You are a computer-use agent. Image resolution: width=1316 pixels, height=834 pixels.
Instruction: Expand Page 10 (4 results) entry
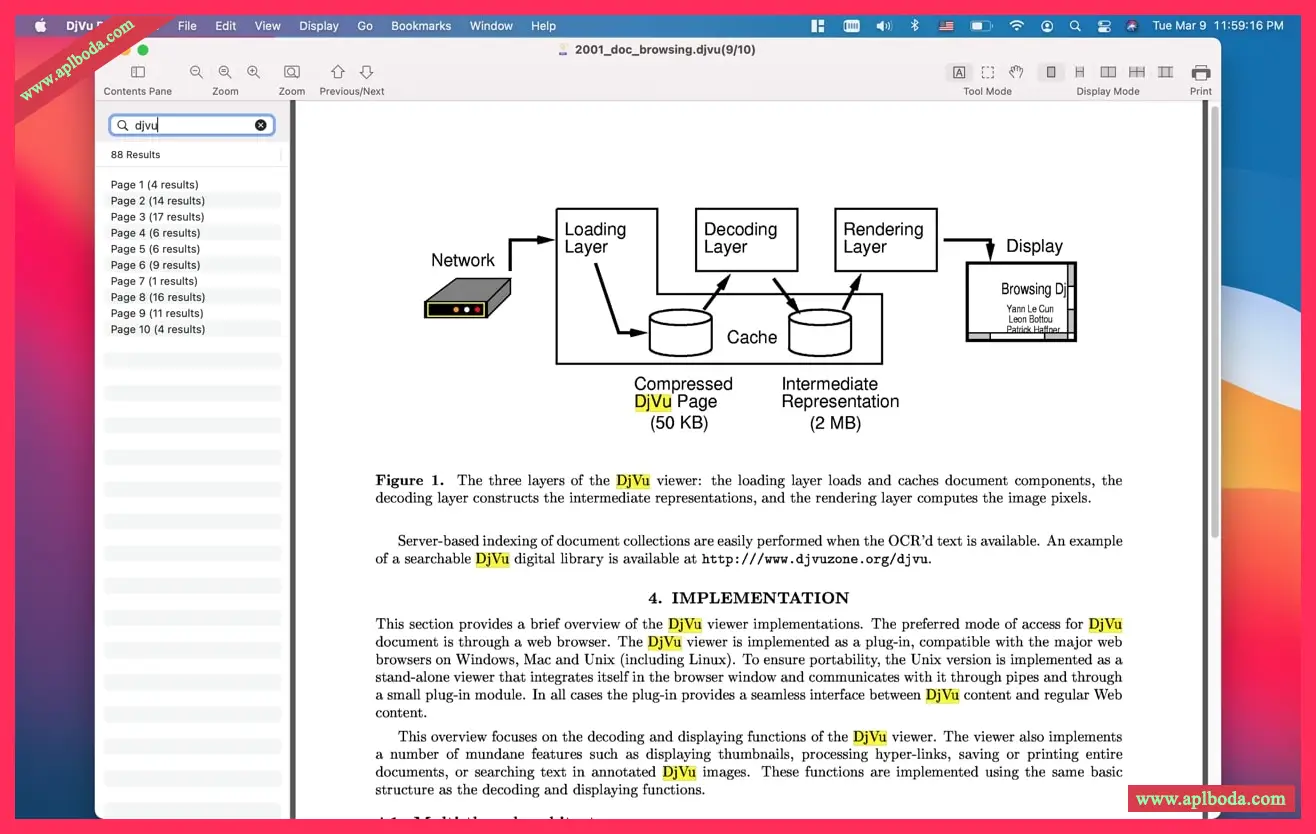[x=157, y=329]
